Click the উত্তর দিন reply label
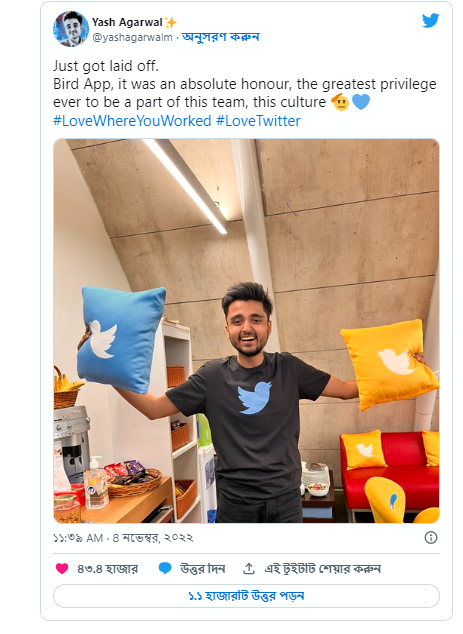463x634 pixels. 203,569
